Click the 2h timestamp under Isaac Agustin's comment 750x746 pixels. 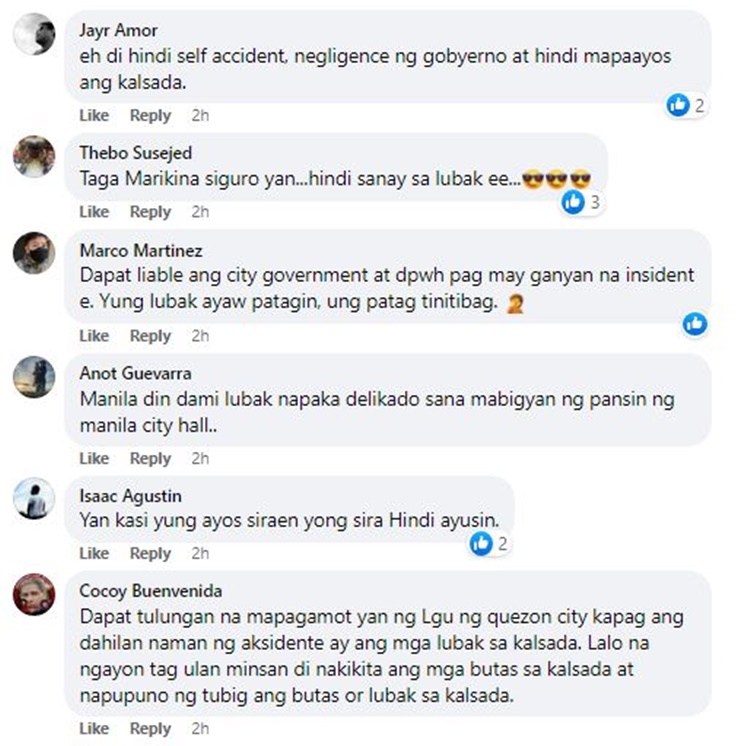tap(200, 553)
